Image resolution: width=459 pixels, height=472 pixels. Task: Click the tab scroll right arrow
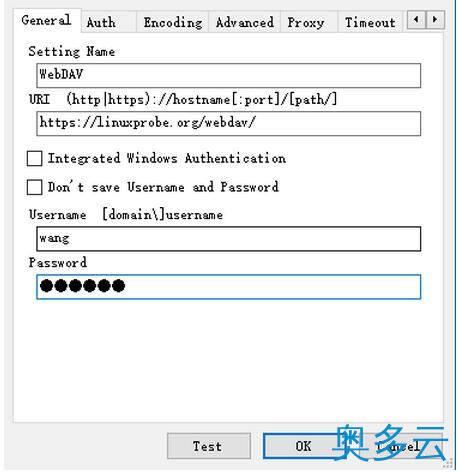coord(435,20)
